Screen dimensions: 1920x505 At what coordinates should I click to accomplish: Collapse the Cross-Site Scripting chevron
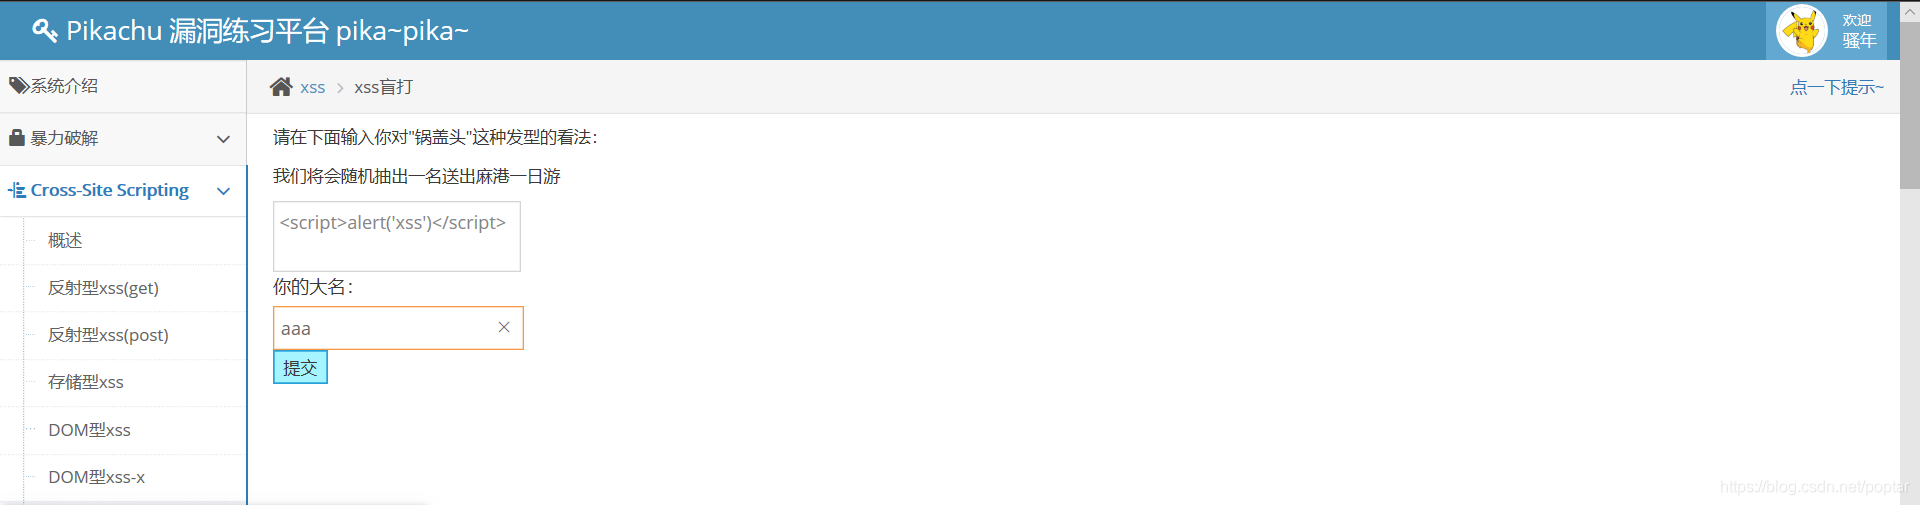point(224,191)
